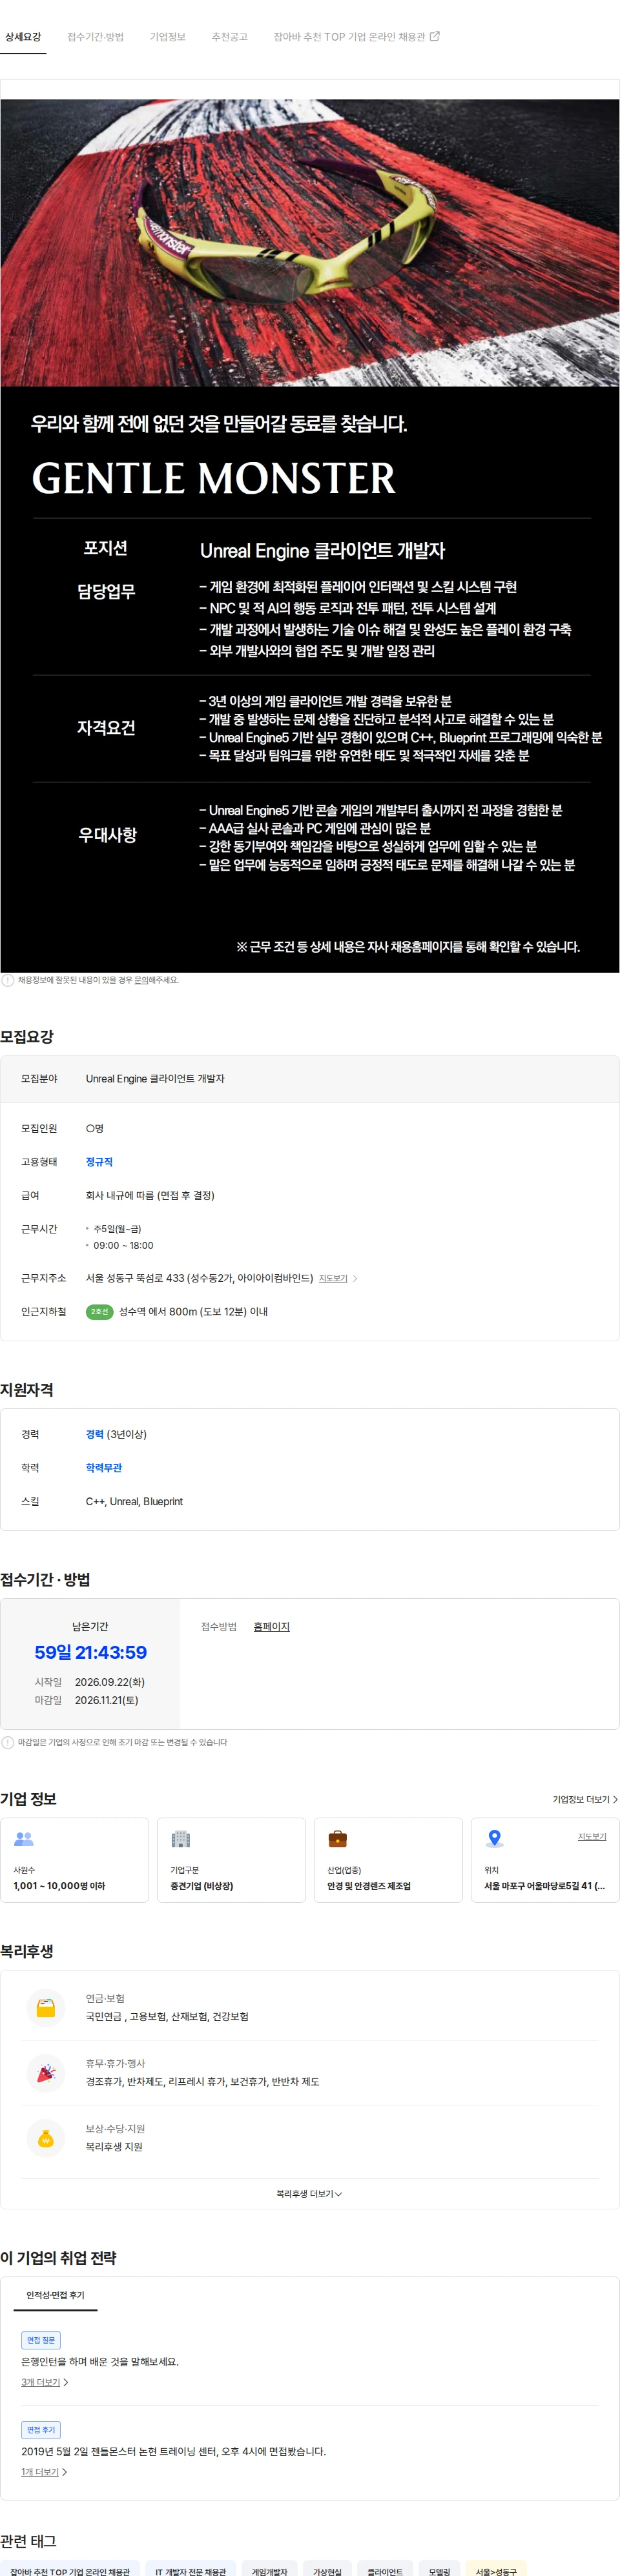Click the 서울>성동구 tag

496,2569
